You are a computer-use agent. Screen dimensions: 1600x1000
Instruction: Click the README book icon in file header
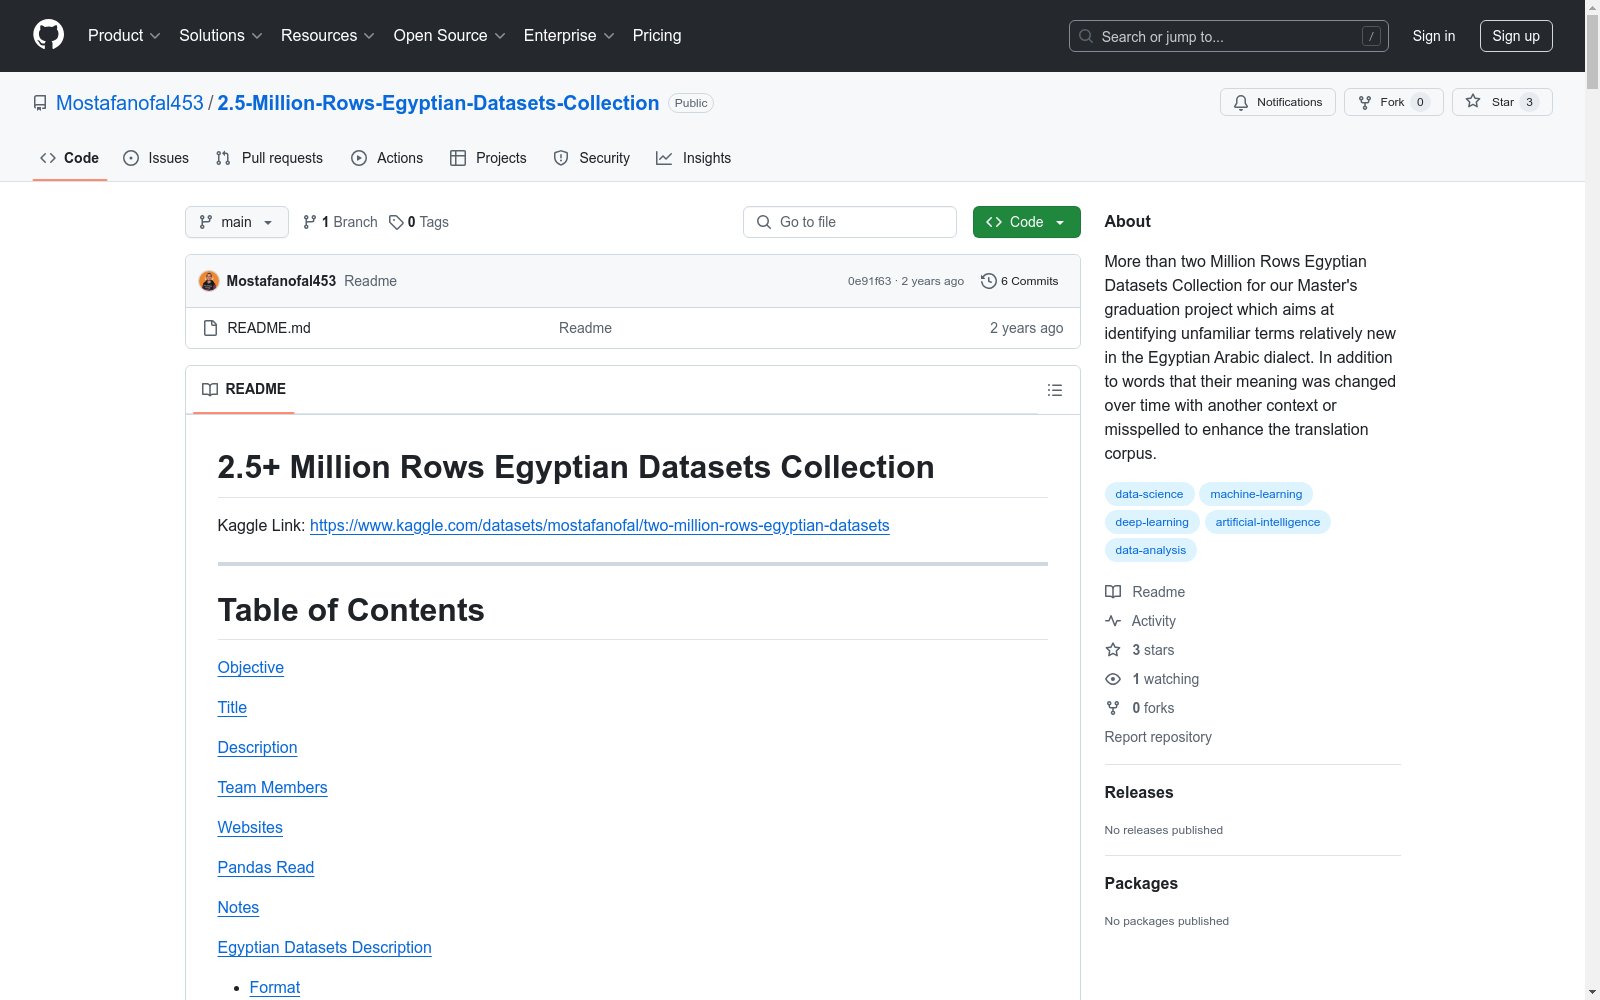point(210,389)
